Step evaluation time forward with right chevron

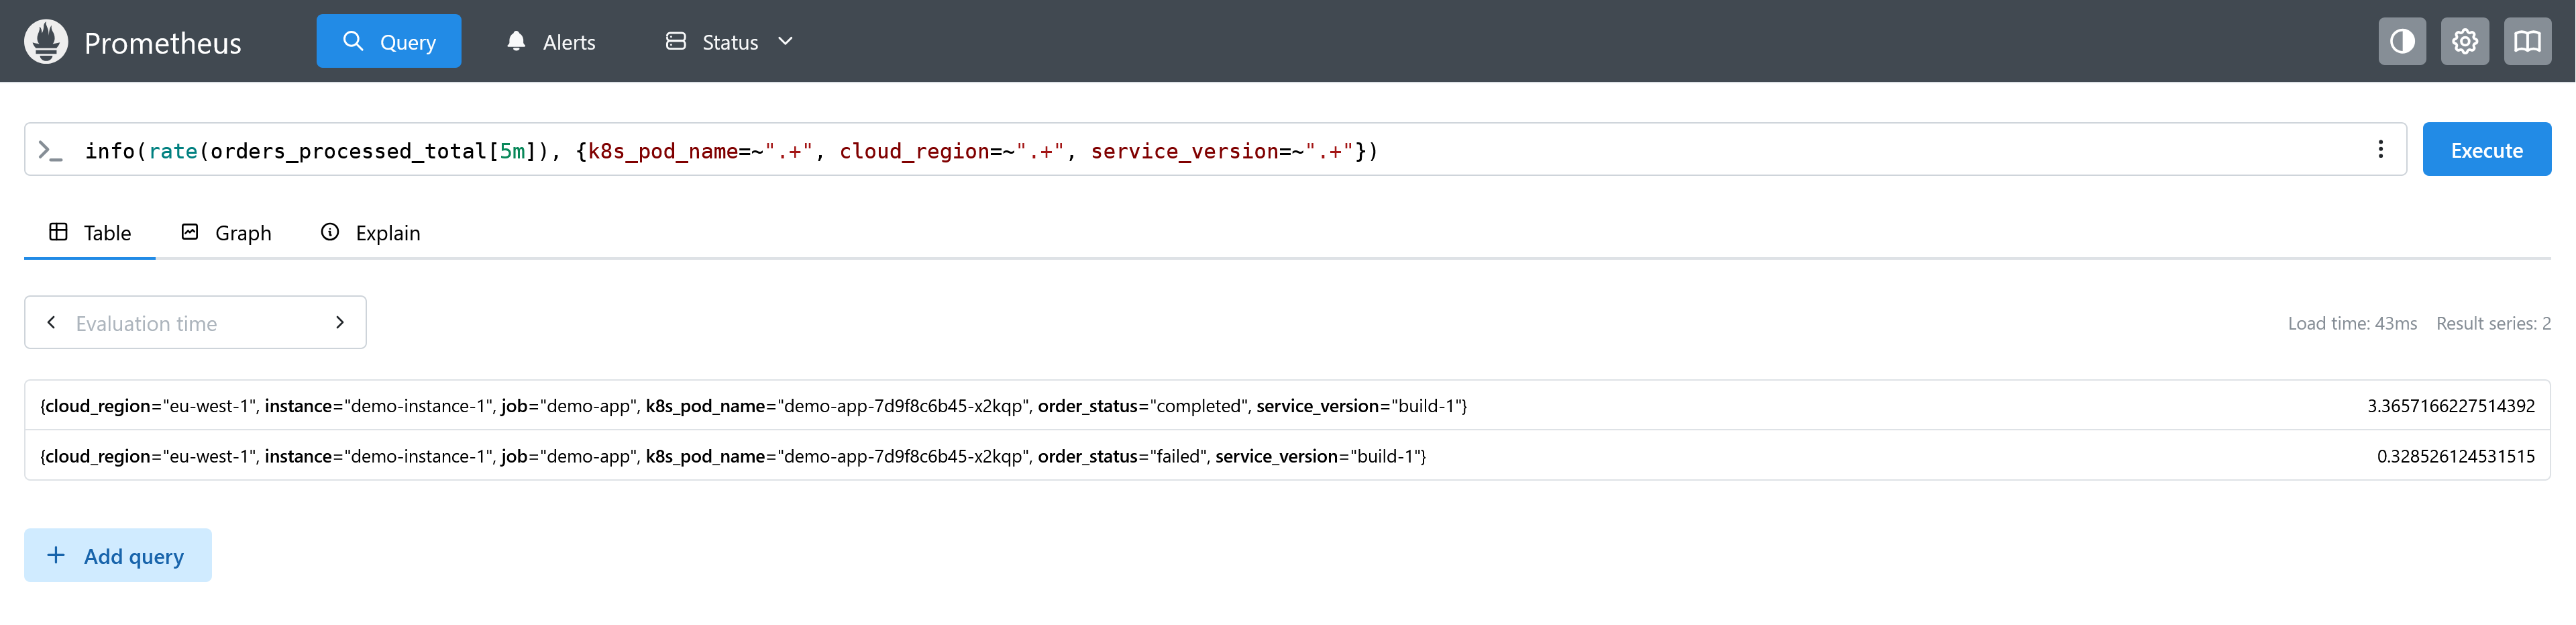tap(340, 322)
